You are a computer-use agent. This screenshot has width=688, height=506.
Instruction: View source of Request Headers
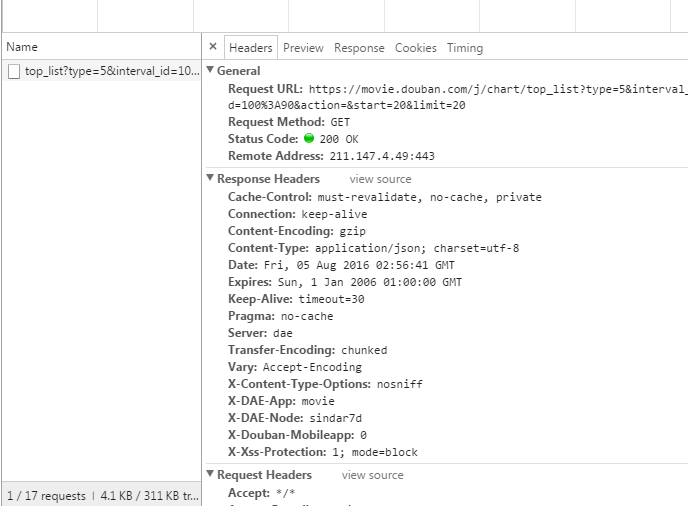tap(372, 475)
